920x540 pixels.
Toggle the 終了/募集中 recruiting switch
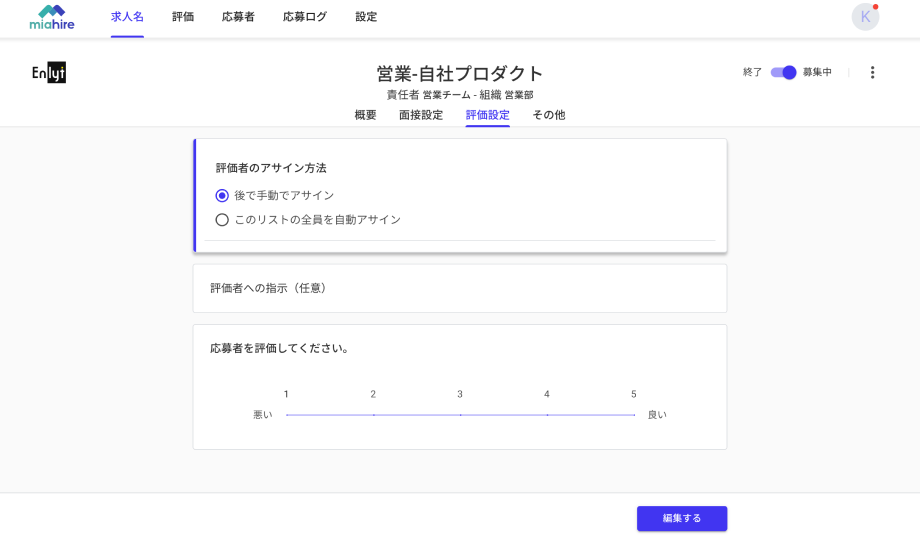click(x=783, y=72)
